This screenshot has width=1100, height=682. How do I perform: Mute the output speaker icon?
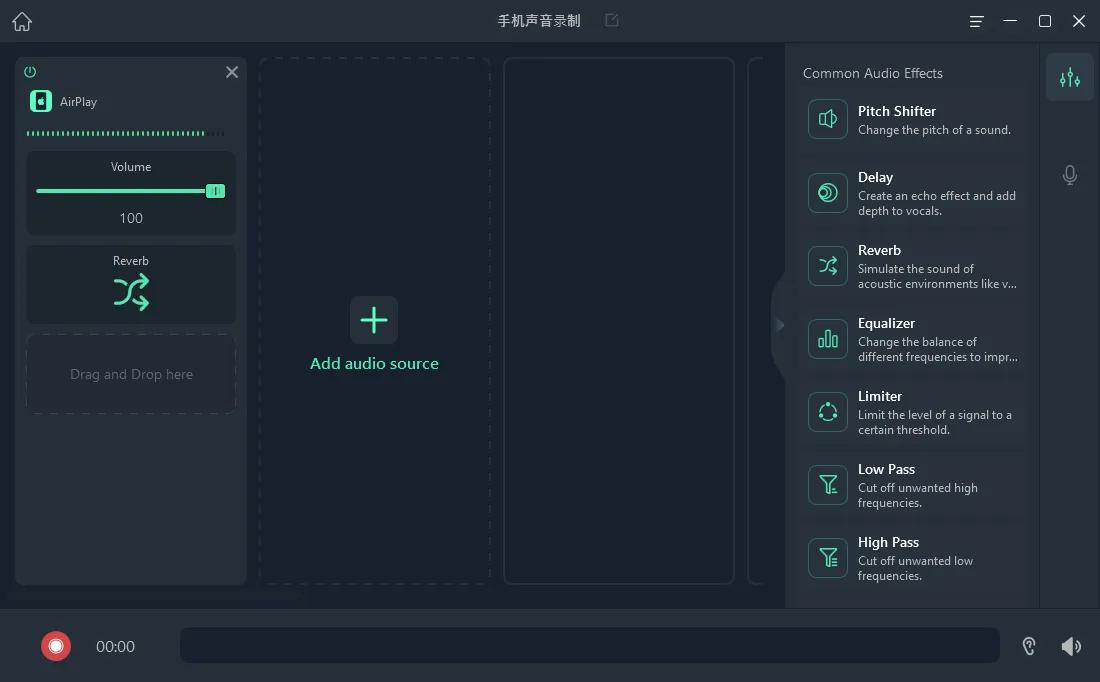pyautogui.click(x=1071, y=646)
